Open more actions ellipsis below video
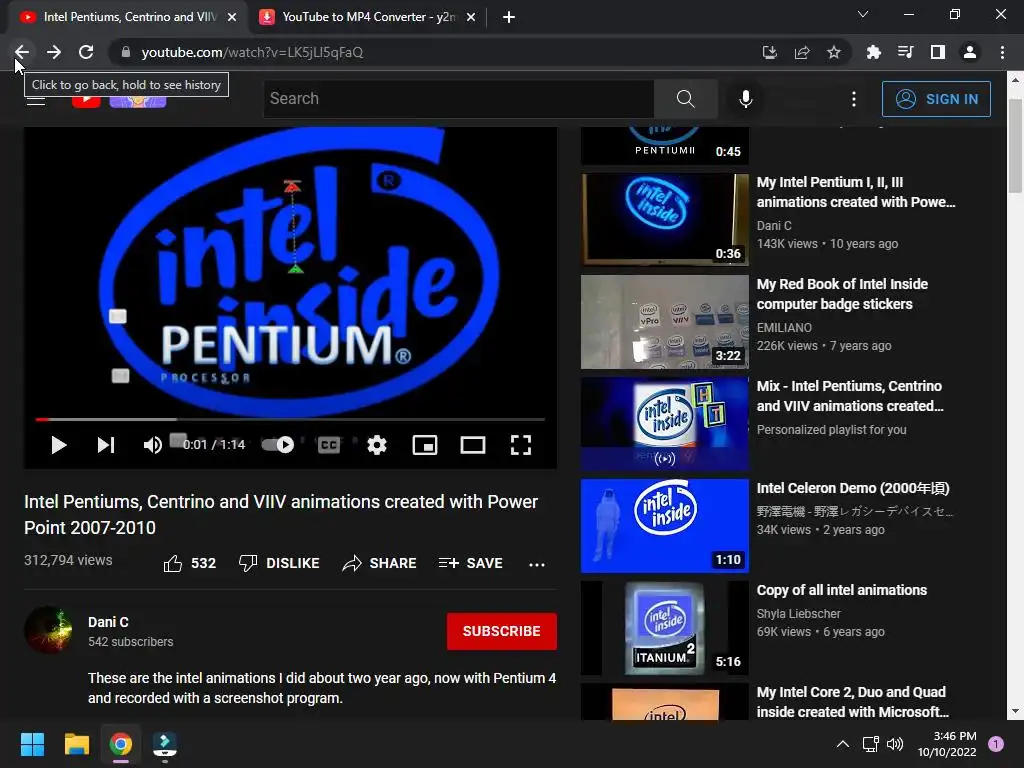 click(x=537, y=564)
